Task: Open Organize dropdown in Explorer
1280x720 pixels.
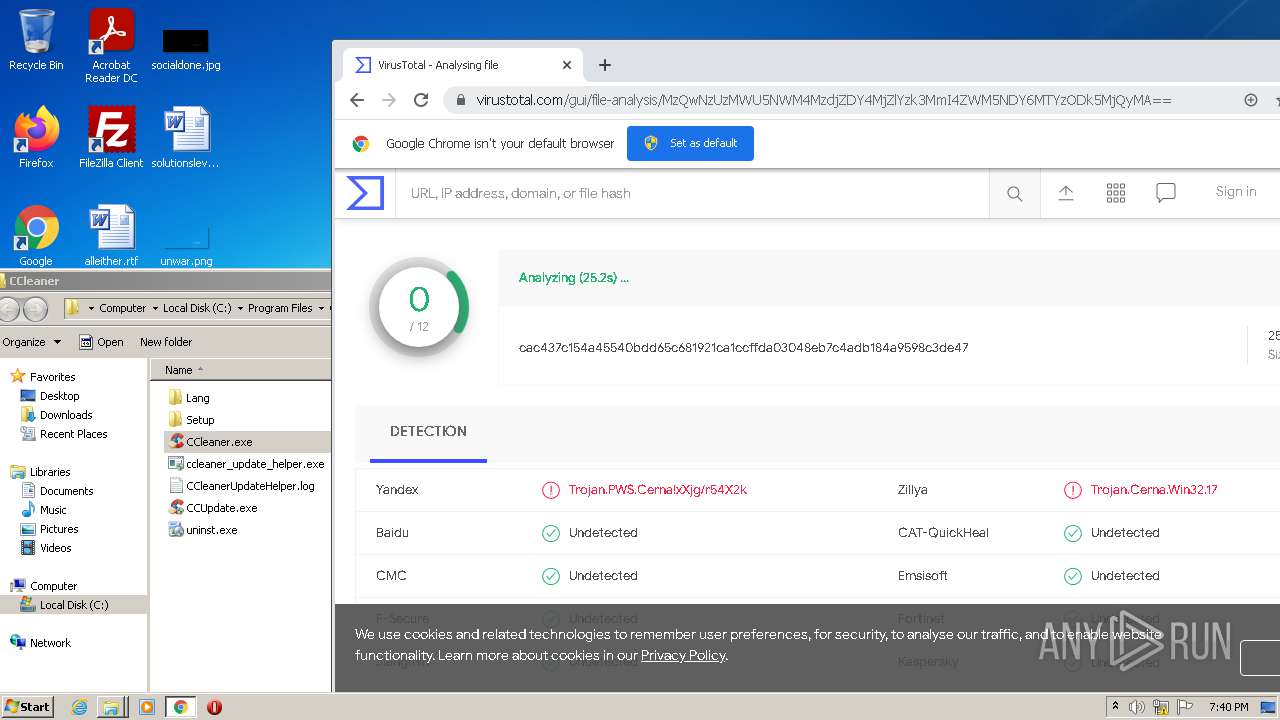Action: (31, 342)
